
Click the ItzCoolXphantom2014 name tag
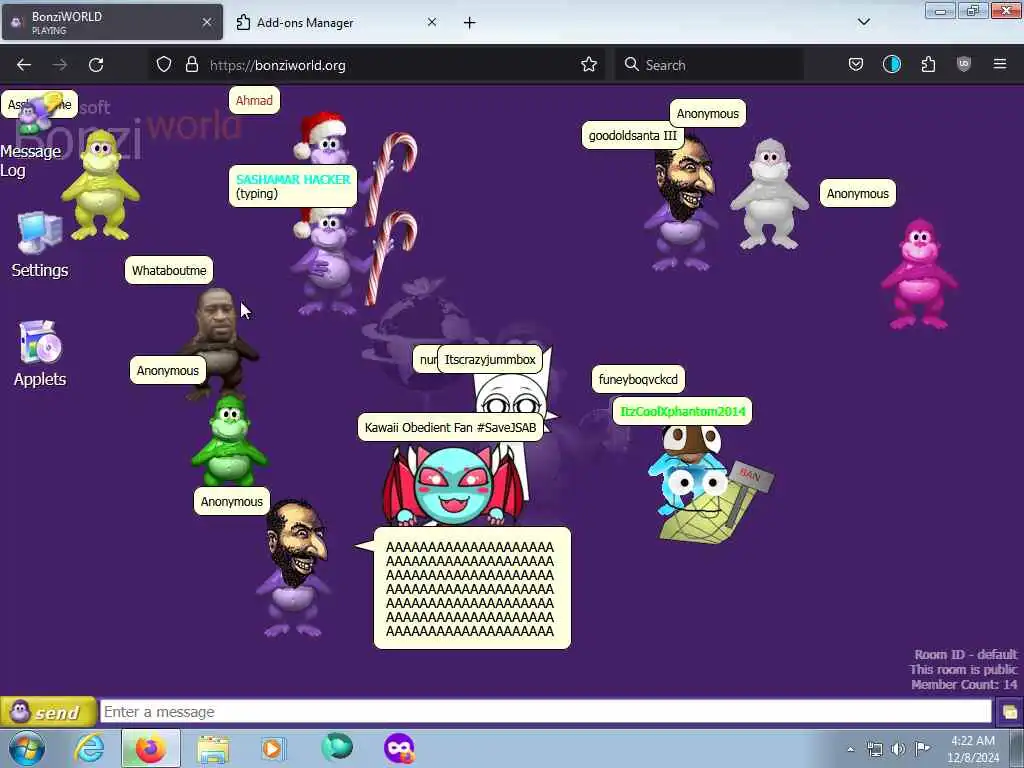pos(682,411)
